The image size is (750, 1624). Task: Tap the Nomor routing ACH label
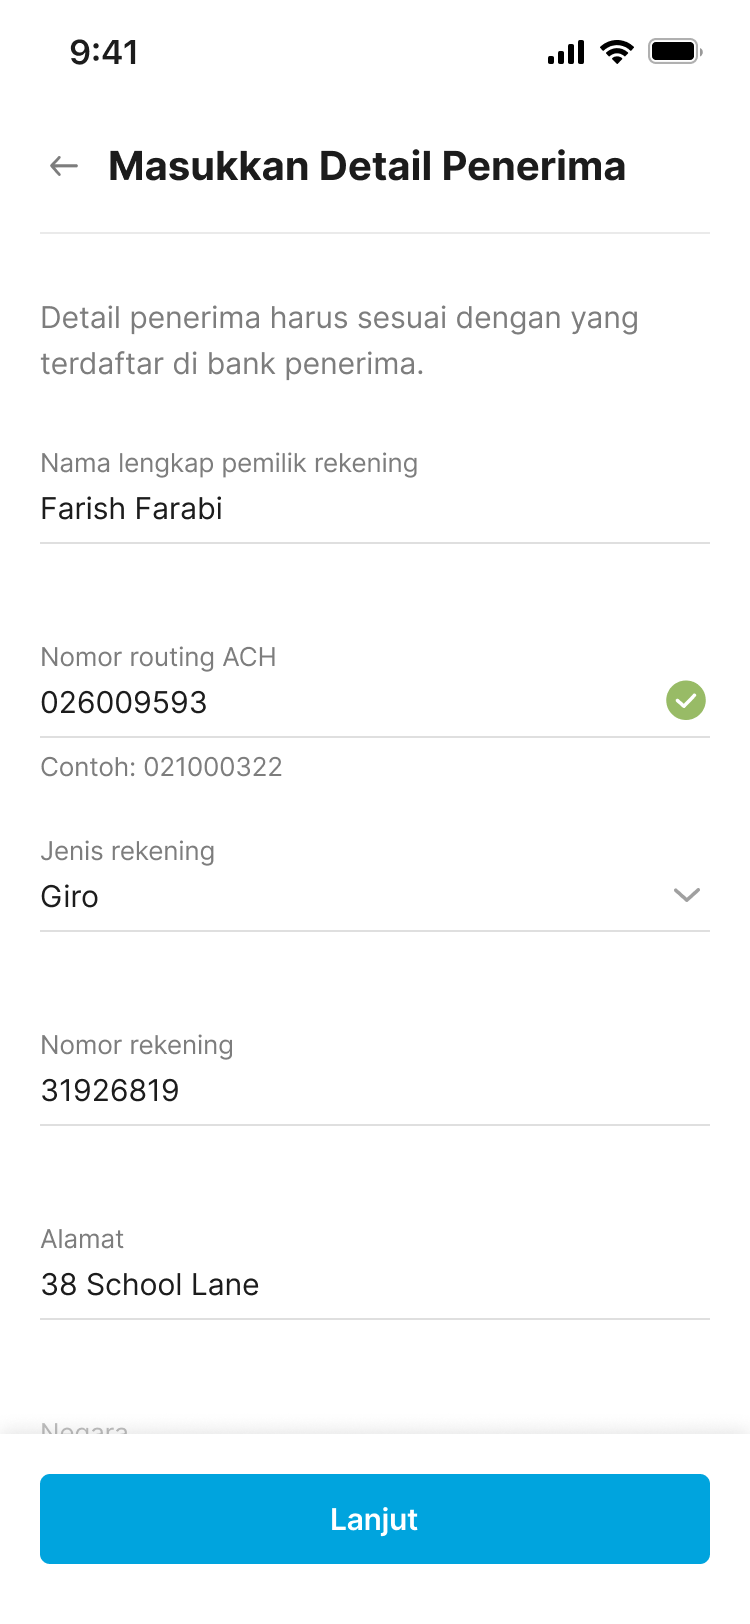(x=158, y=657)
